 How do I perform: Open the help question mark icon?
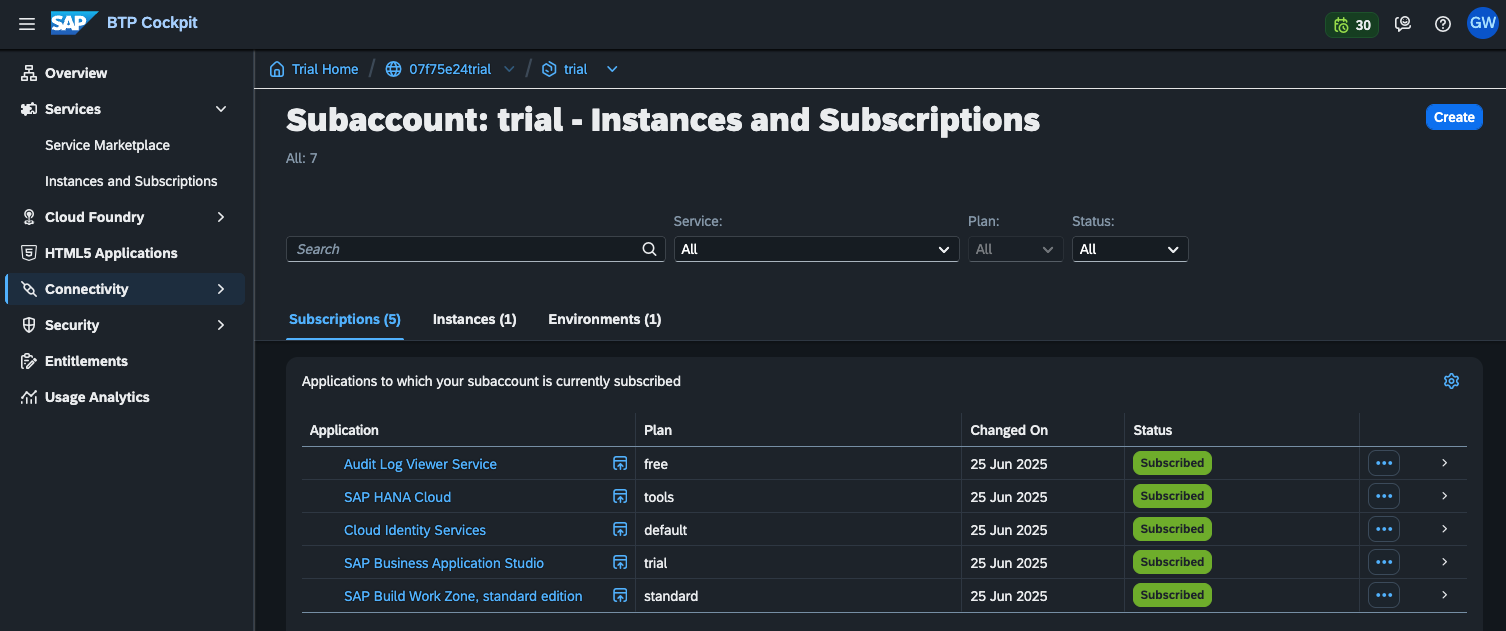[x=1442, y=24]
